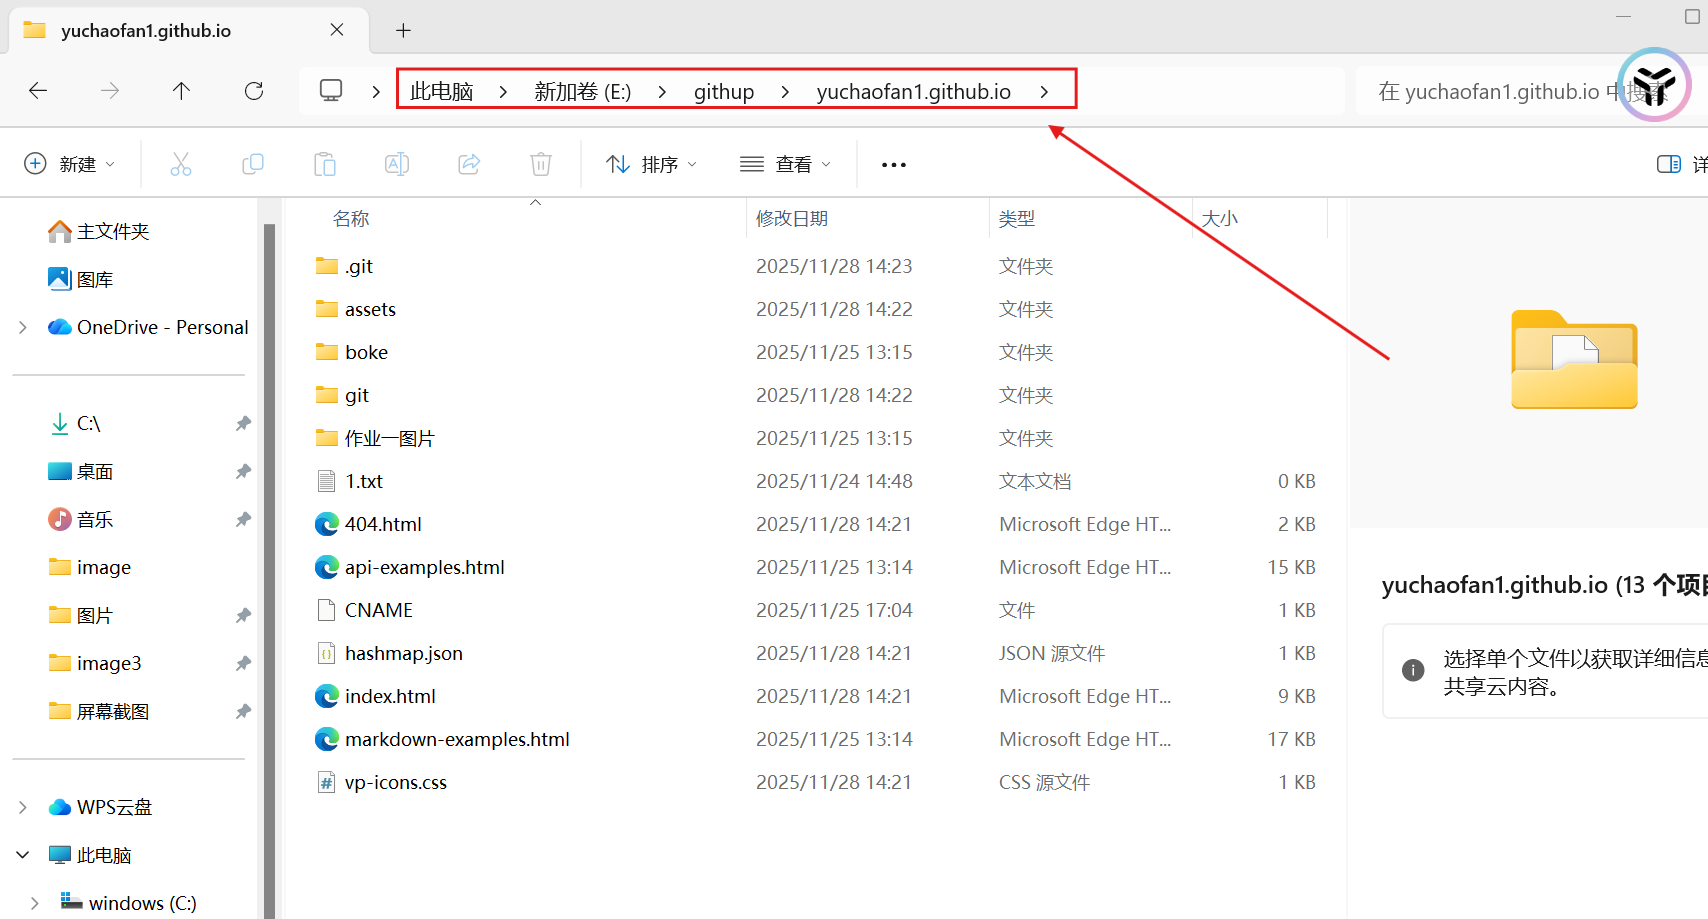Screen dimensions: 1708x919
Task: Select the index.html file
Action: [390, 696]
